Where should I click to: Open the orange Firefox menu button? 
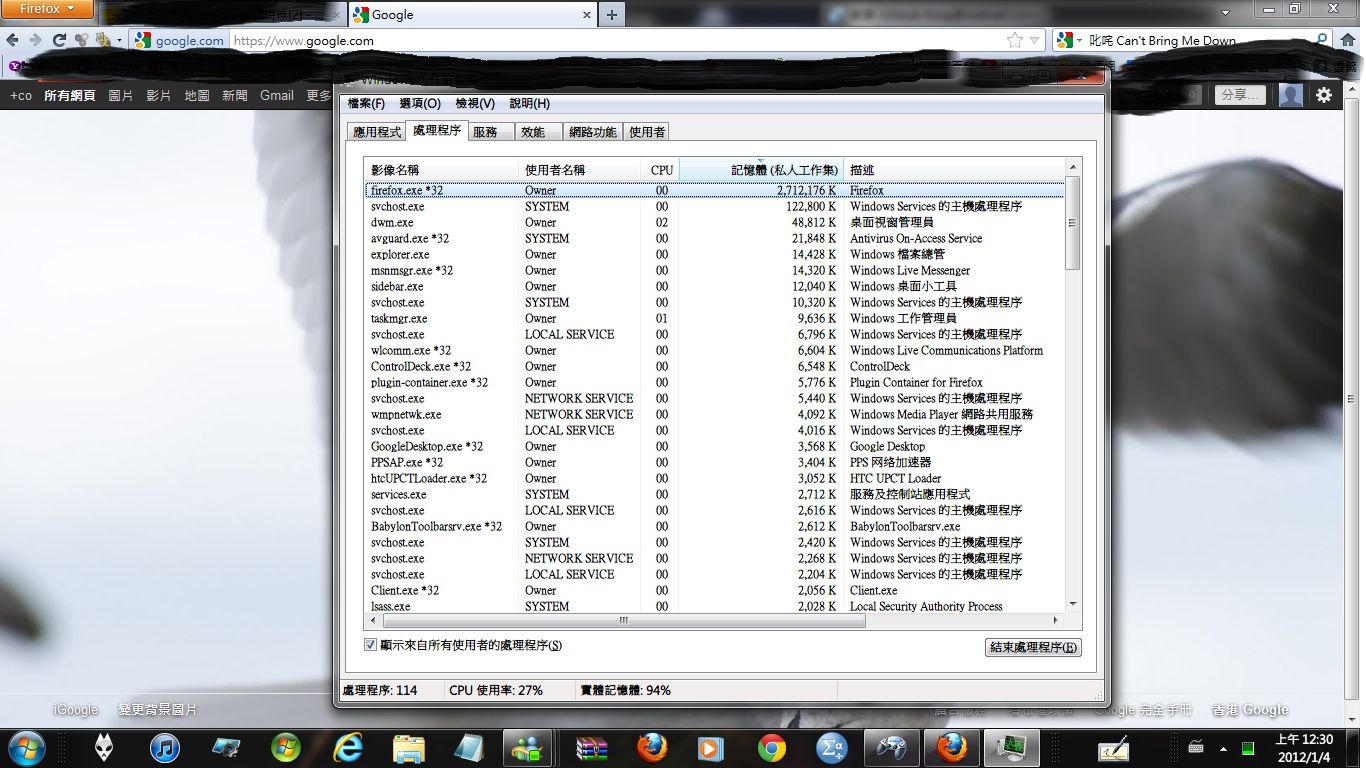pyautogui.click(x=47, y=9)
